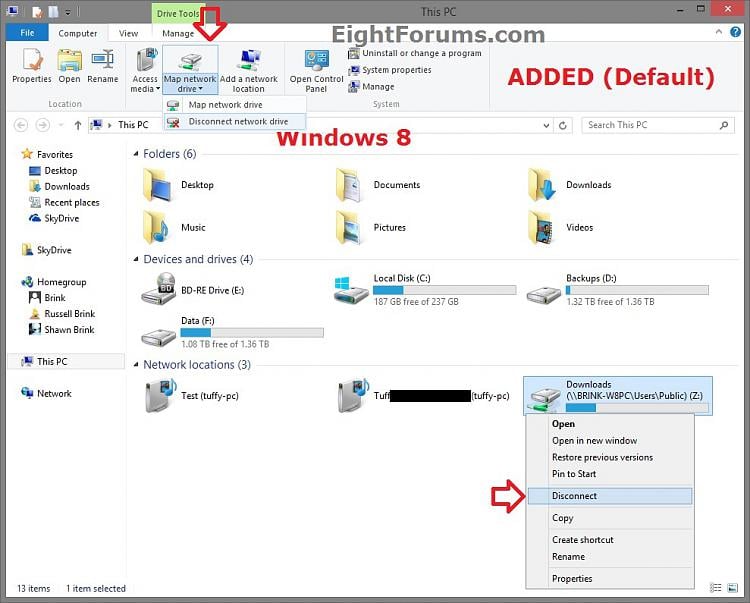Viewport: 750px width, 603px height.
Task: Select Desktop under Favorites
Action: coord(53,171)
